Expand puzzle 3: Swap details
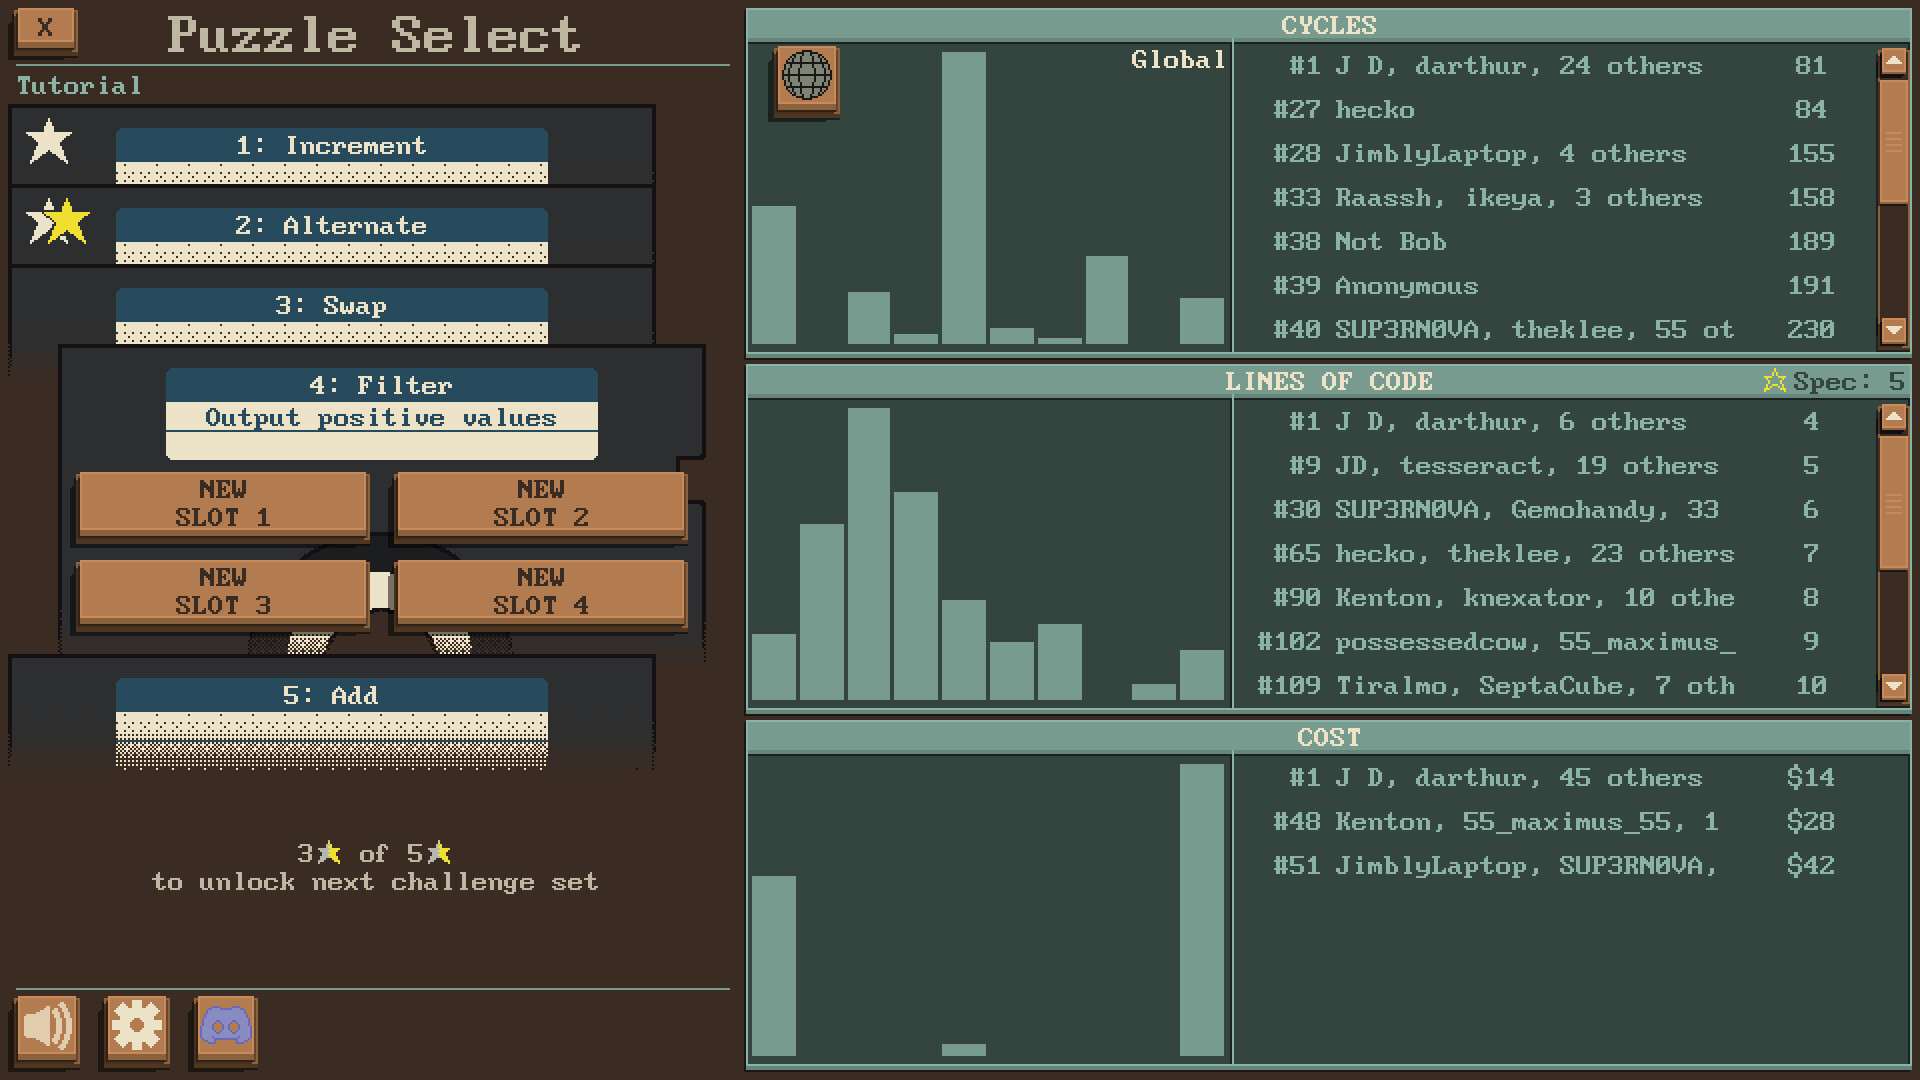The width and height of the screenshot is (1920, 1080). click(x=331, y=306)
